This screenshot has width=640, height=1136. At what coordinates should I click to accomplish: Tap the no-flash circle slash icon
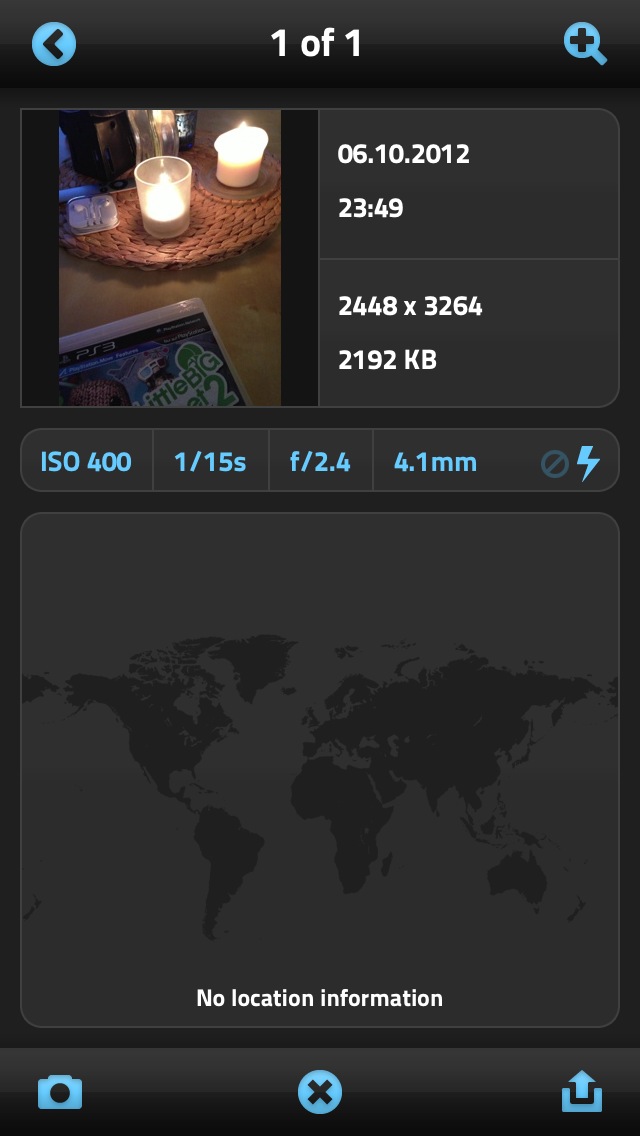click(x=555, y=464)
